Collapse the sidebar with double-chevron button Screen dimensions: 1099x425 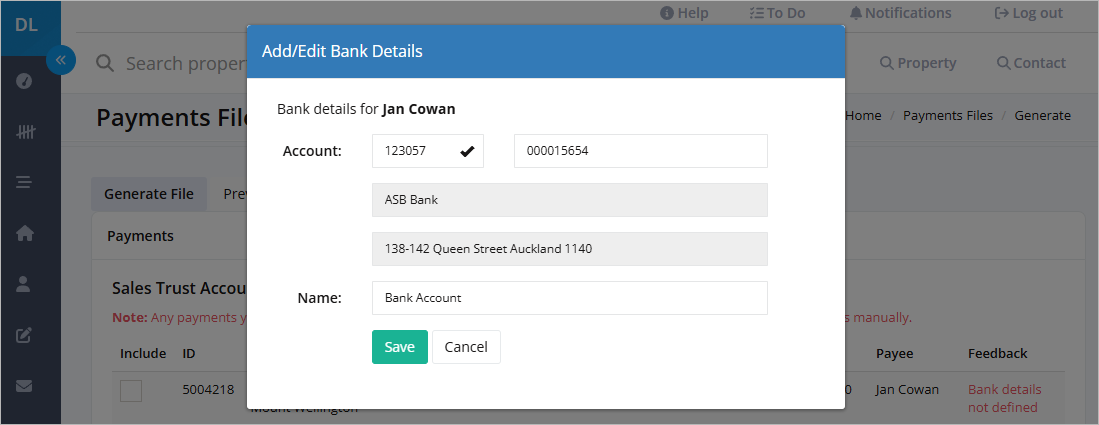point(61,60)
